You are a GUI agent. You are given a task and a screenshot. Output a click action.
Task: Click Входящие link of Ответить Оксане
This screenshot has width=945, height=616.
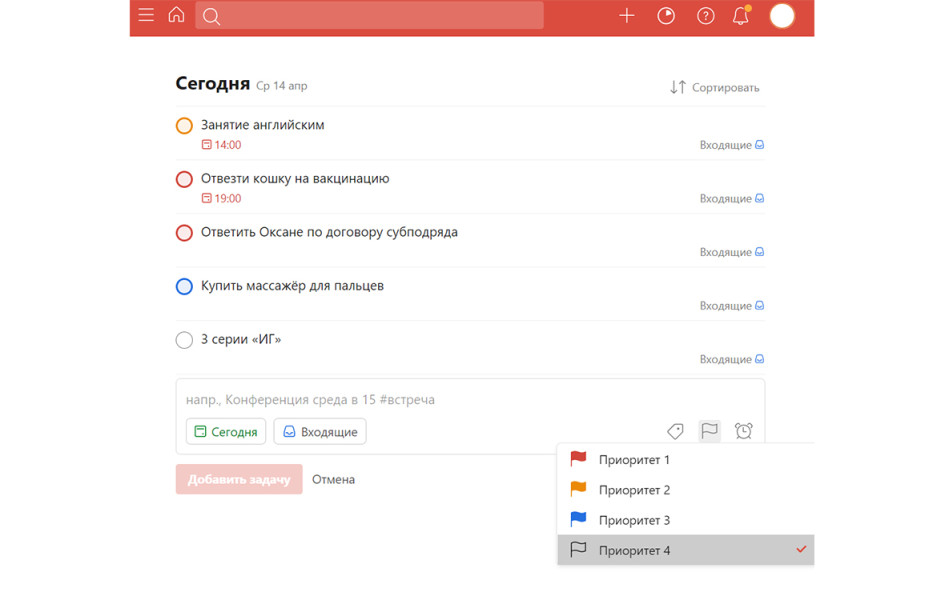732,252
